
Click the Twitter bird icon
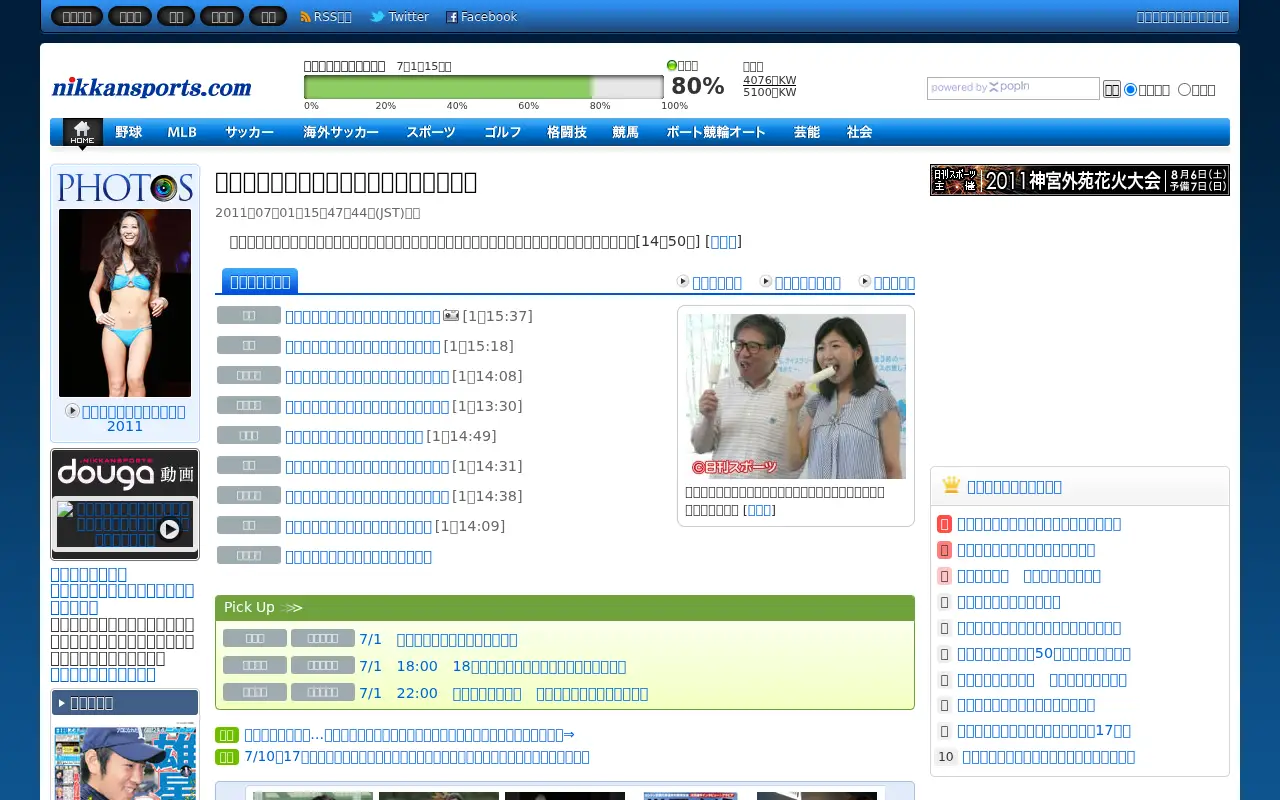377,17
